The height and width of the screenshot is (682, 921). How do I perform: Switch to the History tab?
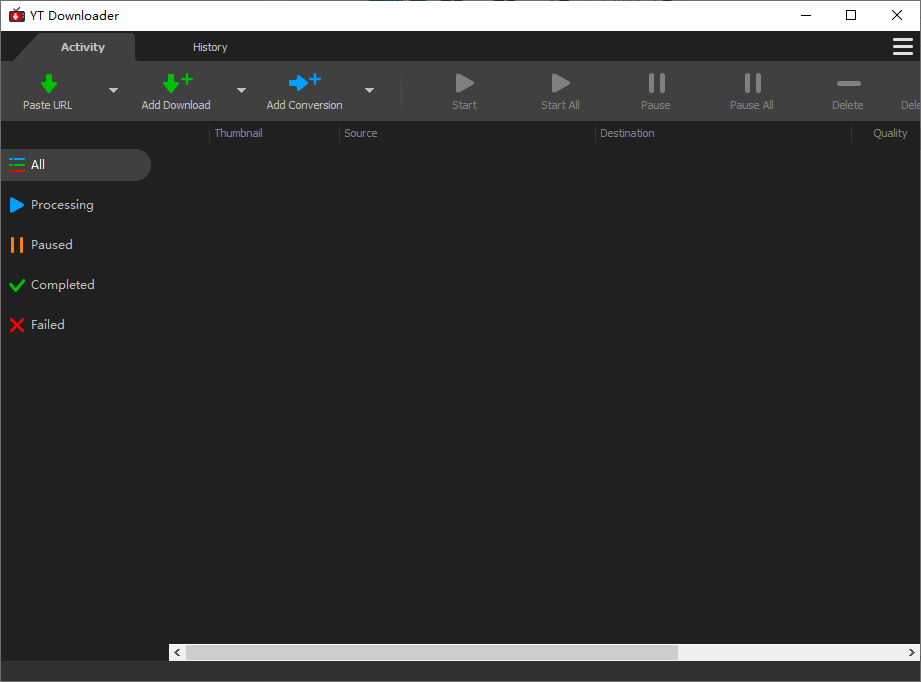pyautogui.click(x=210, y=46)
